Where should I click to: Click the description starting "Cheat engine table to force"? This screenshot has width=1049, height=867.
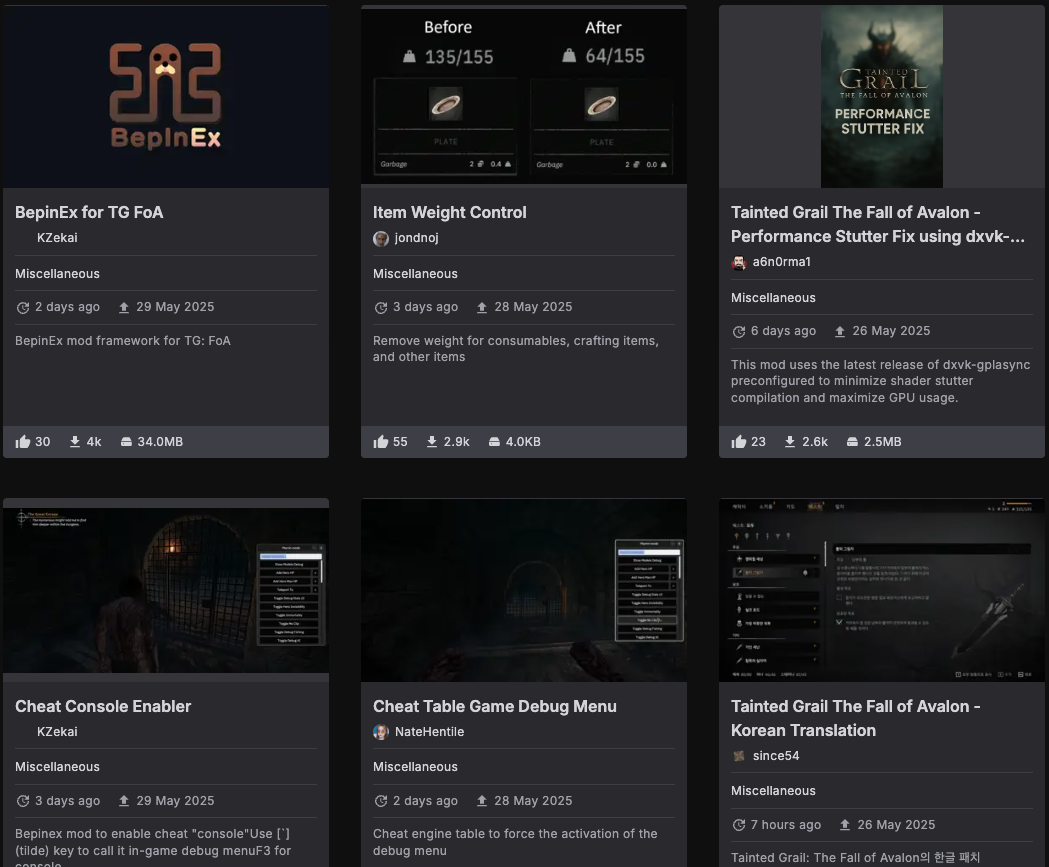(x=515, y=842)
